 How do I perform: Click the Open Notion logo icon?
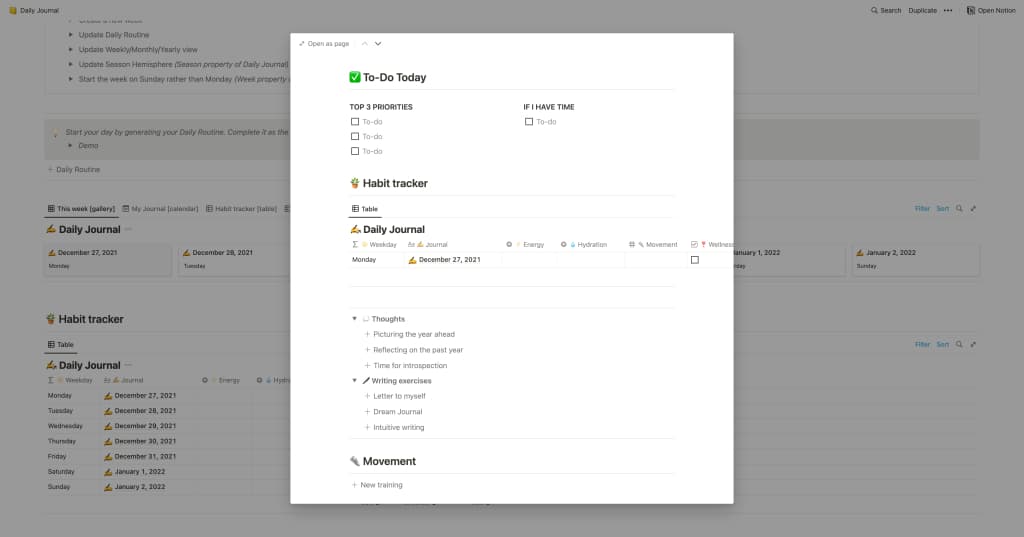click(970, 10)
